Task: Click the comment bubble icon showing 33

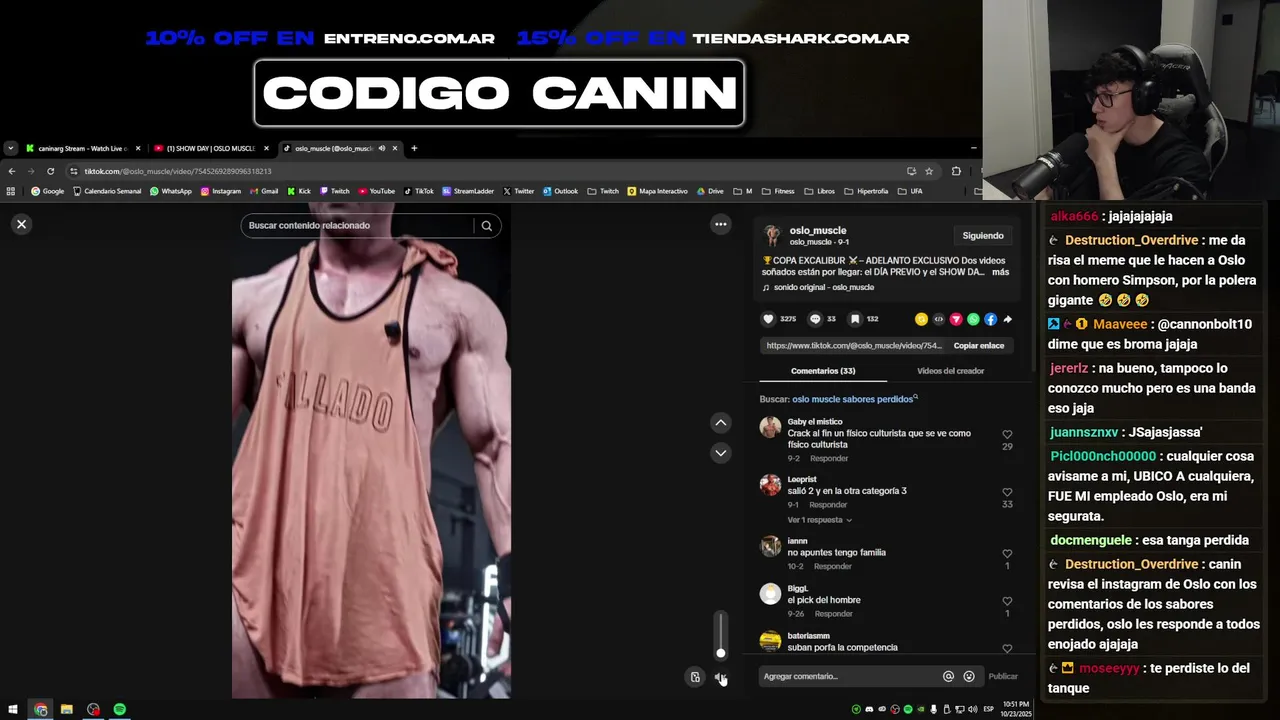Action: click(x=815, y=319)
